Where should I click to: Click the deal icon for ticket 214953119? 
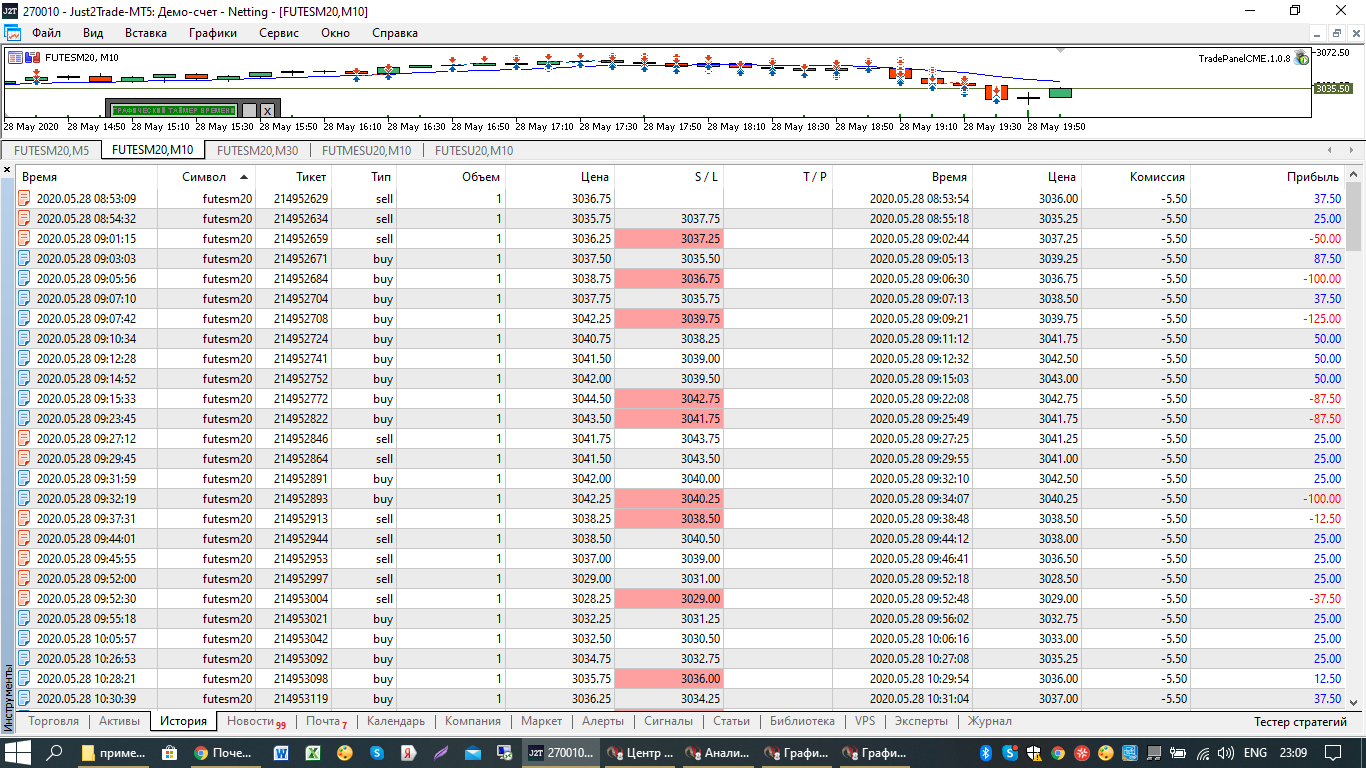(x=24, y=699)
